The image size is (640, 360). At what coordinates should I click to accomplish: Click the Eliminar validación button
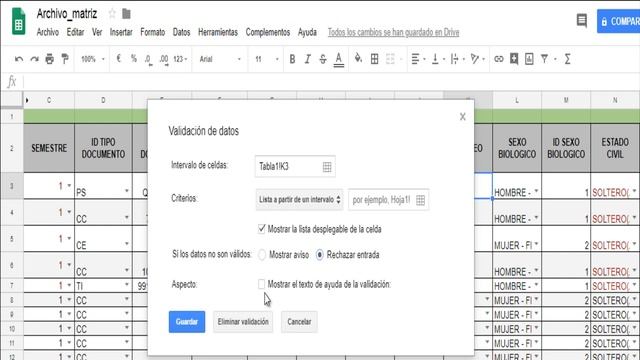[x=243, y=322]
